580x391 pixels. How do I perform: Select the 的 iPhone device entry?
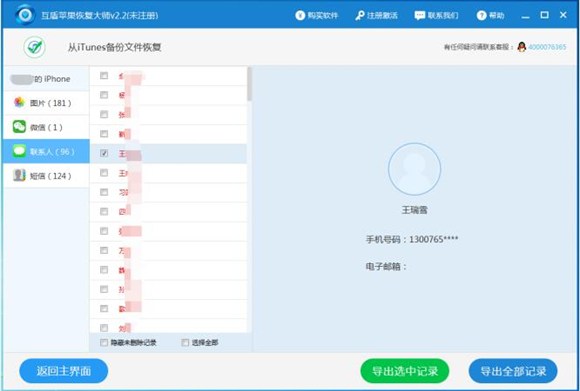click(46, 79)
